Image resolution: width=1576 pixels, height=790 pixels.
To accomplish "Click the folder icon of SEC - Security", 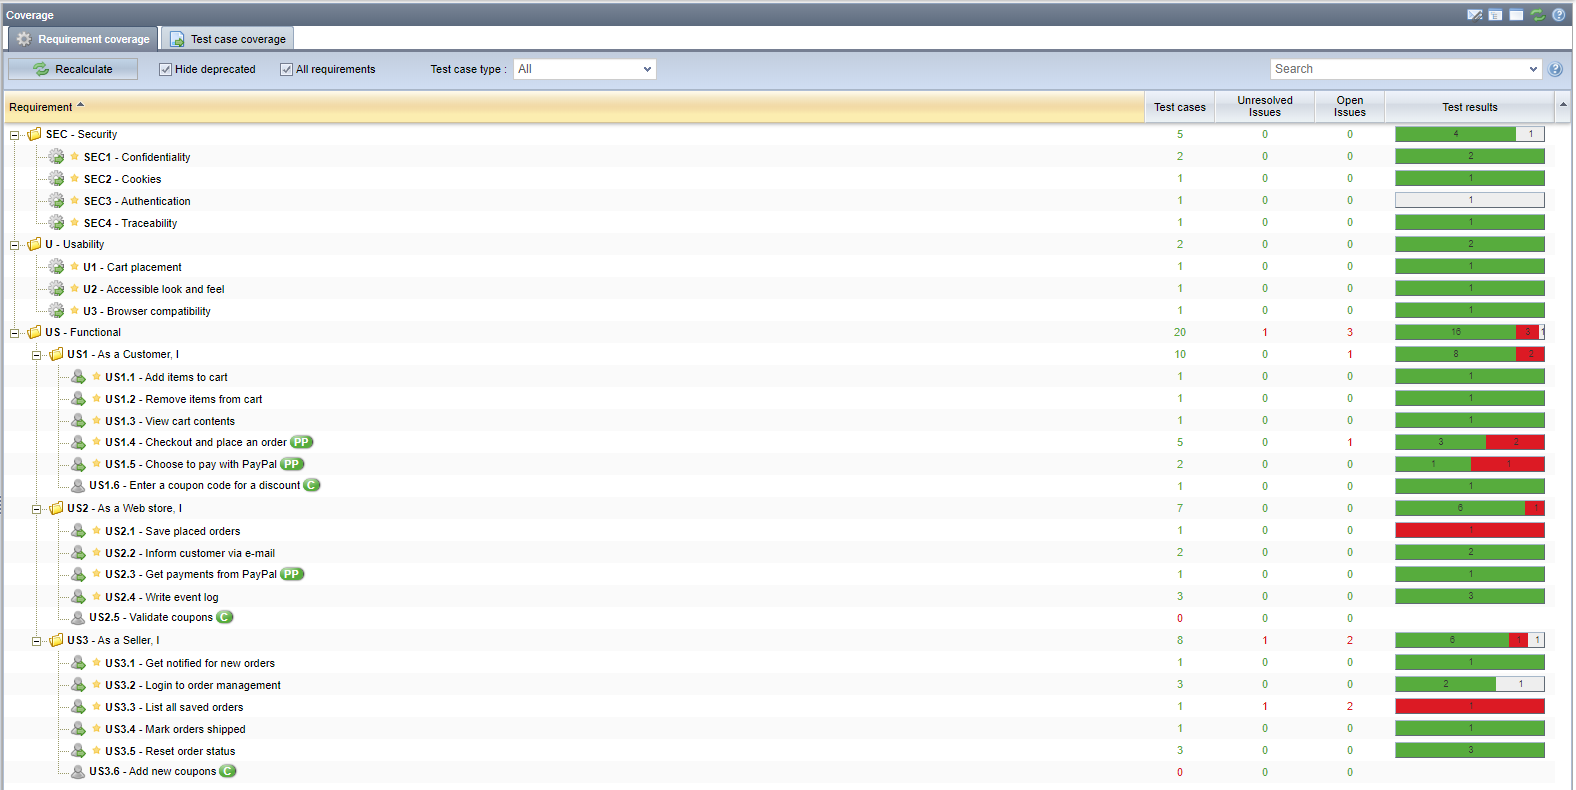I will tap(35, 134).
